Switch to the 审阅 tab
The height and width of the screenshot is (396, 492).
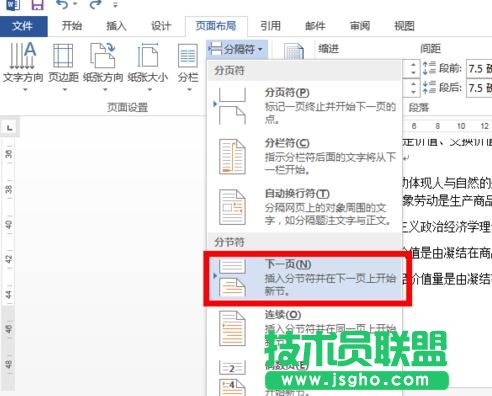click(360, 26)
